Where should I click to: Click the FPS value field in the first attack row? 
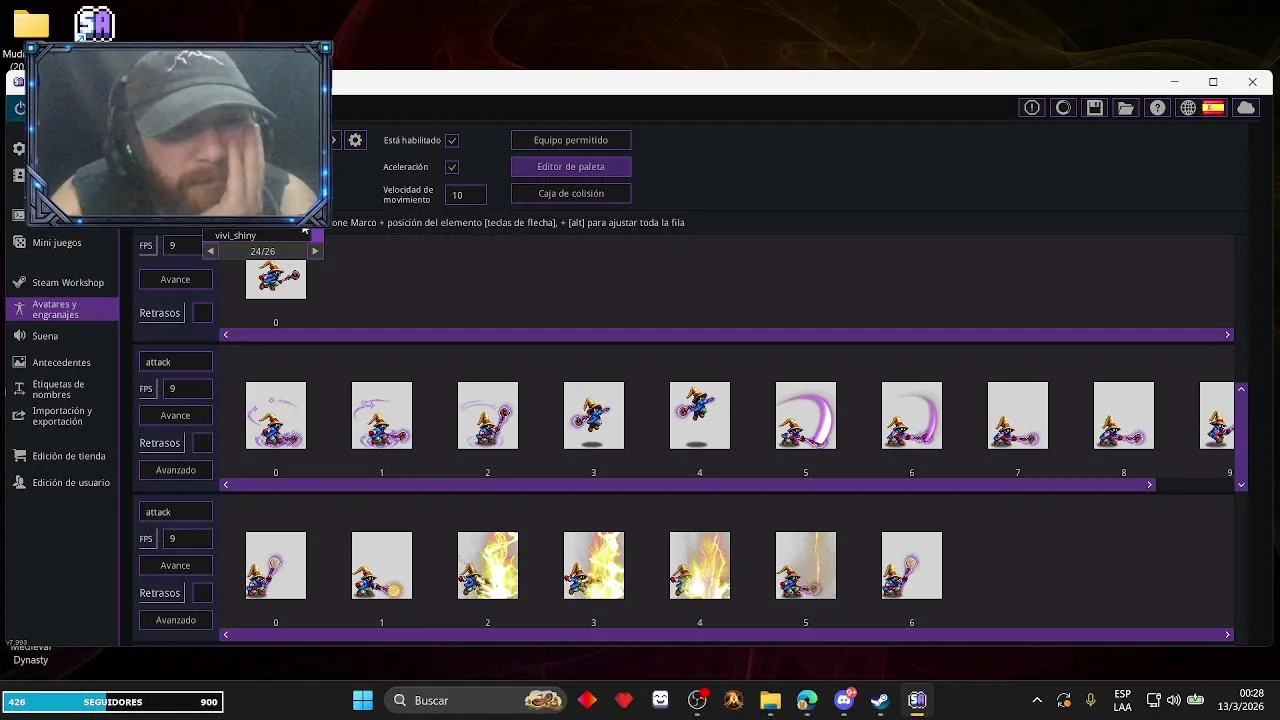(x=187, y=389)
